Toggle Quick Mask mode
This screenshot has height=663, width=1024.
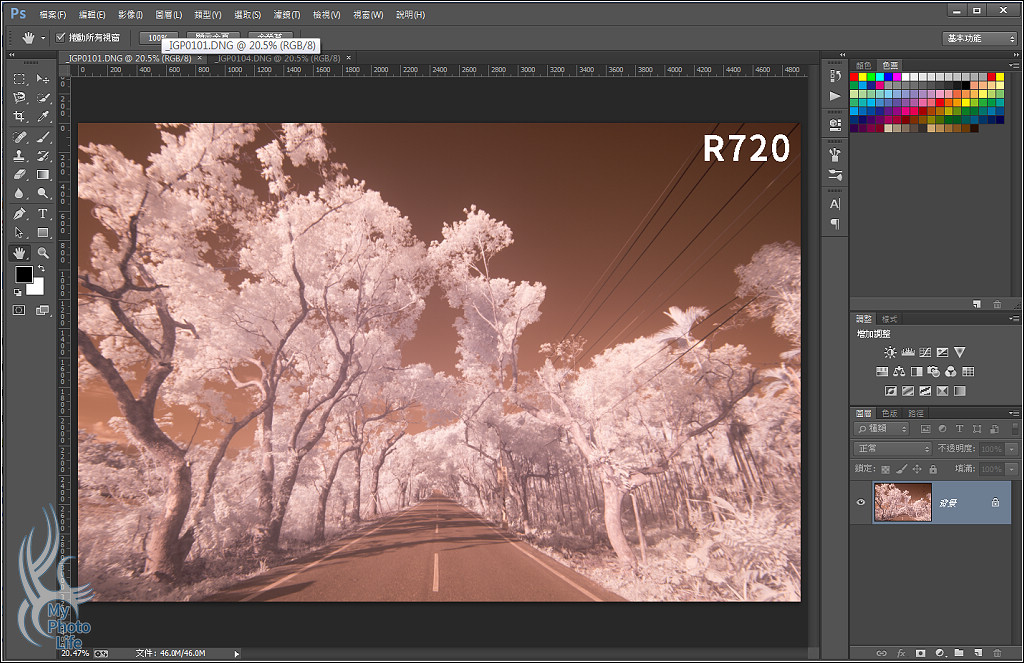coord(19,310)
